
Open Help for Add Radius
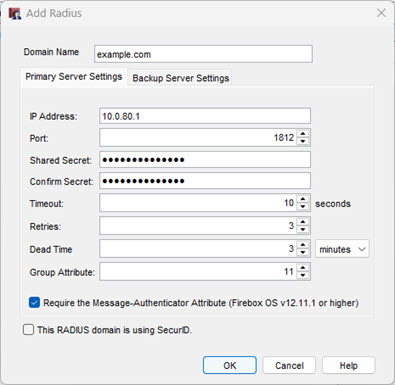pyautogui.click(x=349, y=365)
